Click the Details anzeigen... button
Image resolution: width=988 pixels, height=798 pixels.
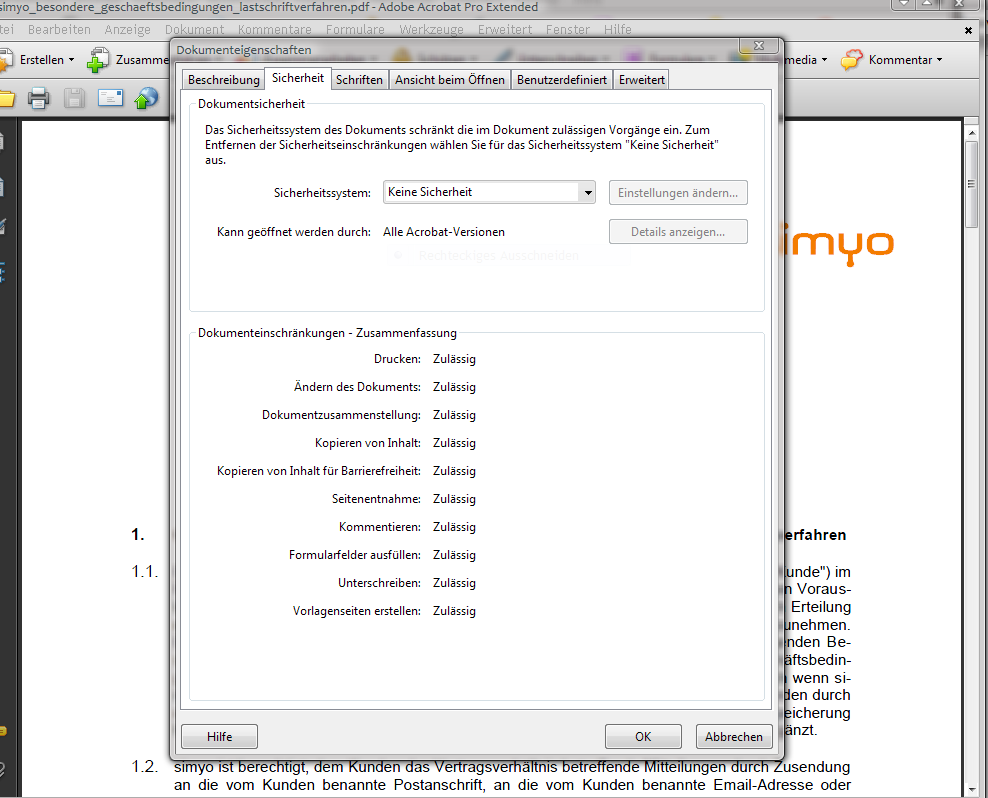(678, 232)
